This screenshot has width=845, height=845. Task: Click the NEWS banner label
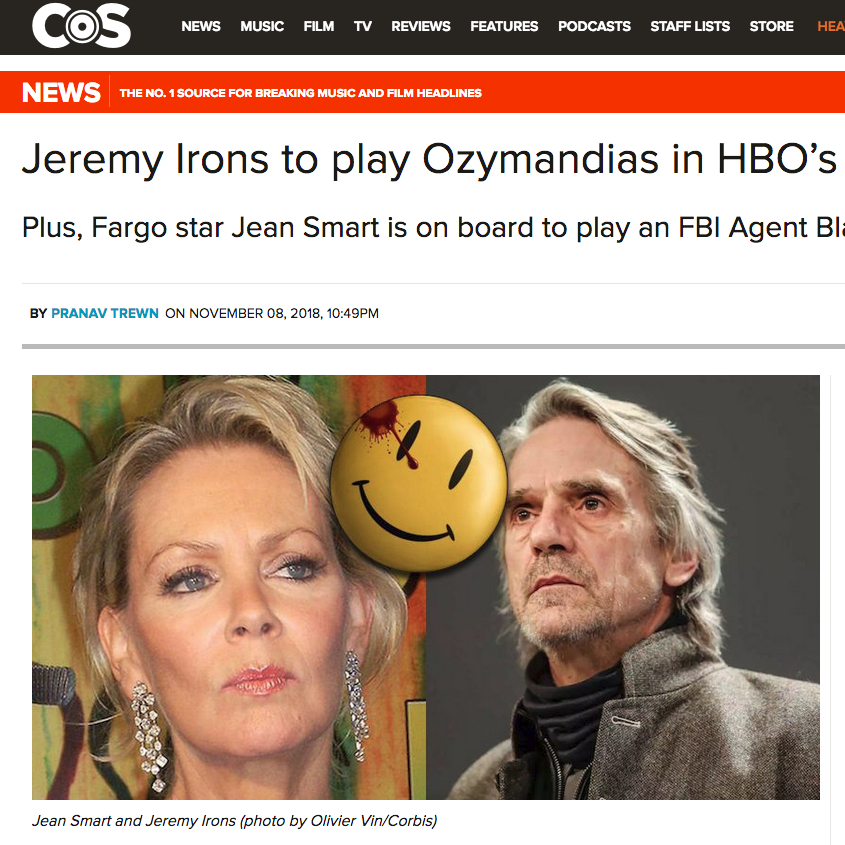coord(61,92)
